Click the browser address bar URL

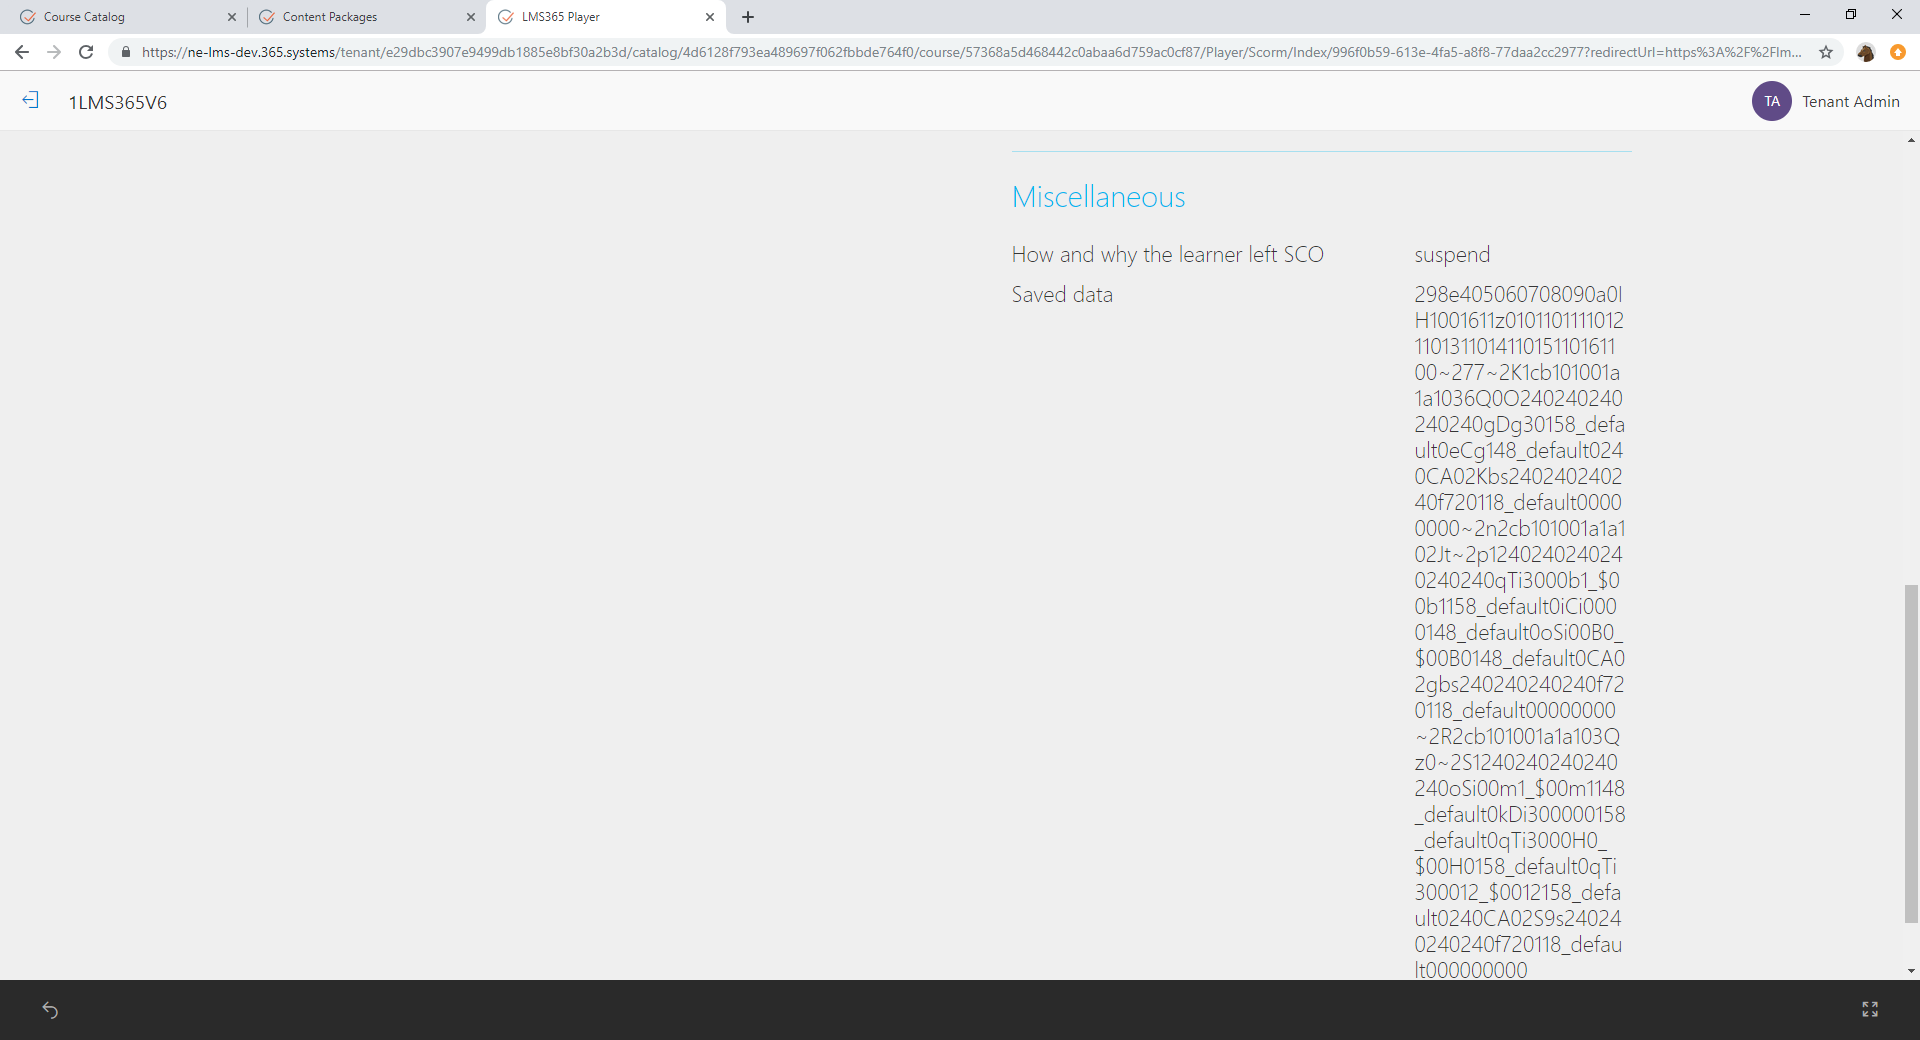tap(971, 52)
